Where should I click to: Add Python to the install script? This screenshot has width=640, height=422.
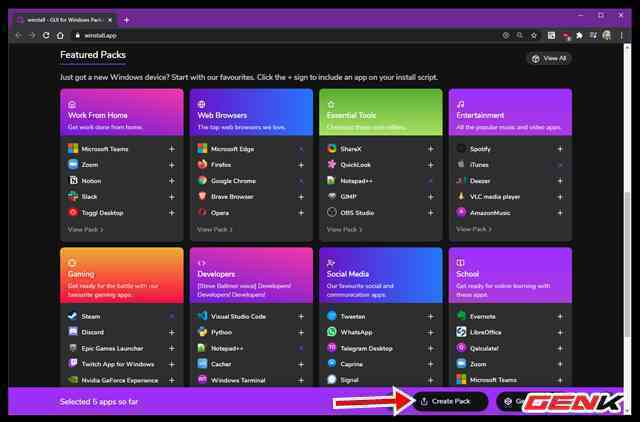point(301,333)
